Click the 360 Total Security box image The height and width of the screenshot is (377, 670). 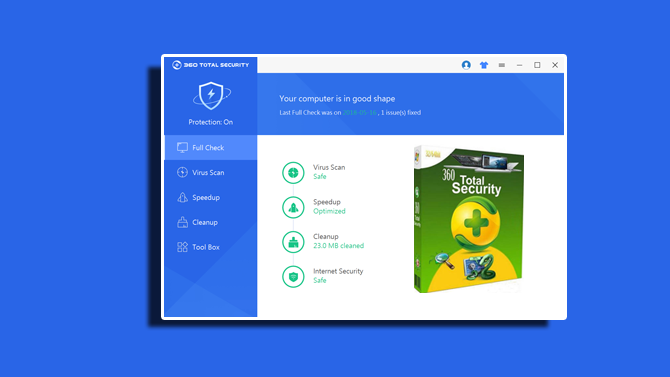point(469,219)
